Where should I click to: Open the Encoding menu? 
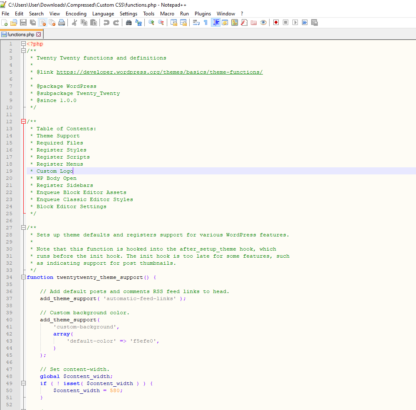[x=76, y=14]
